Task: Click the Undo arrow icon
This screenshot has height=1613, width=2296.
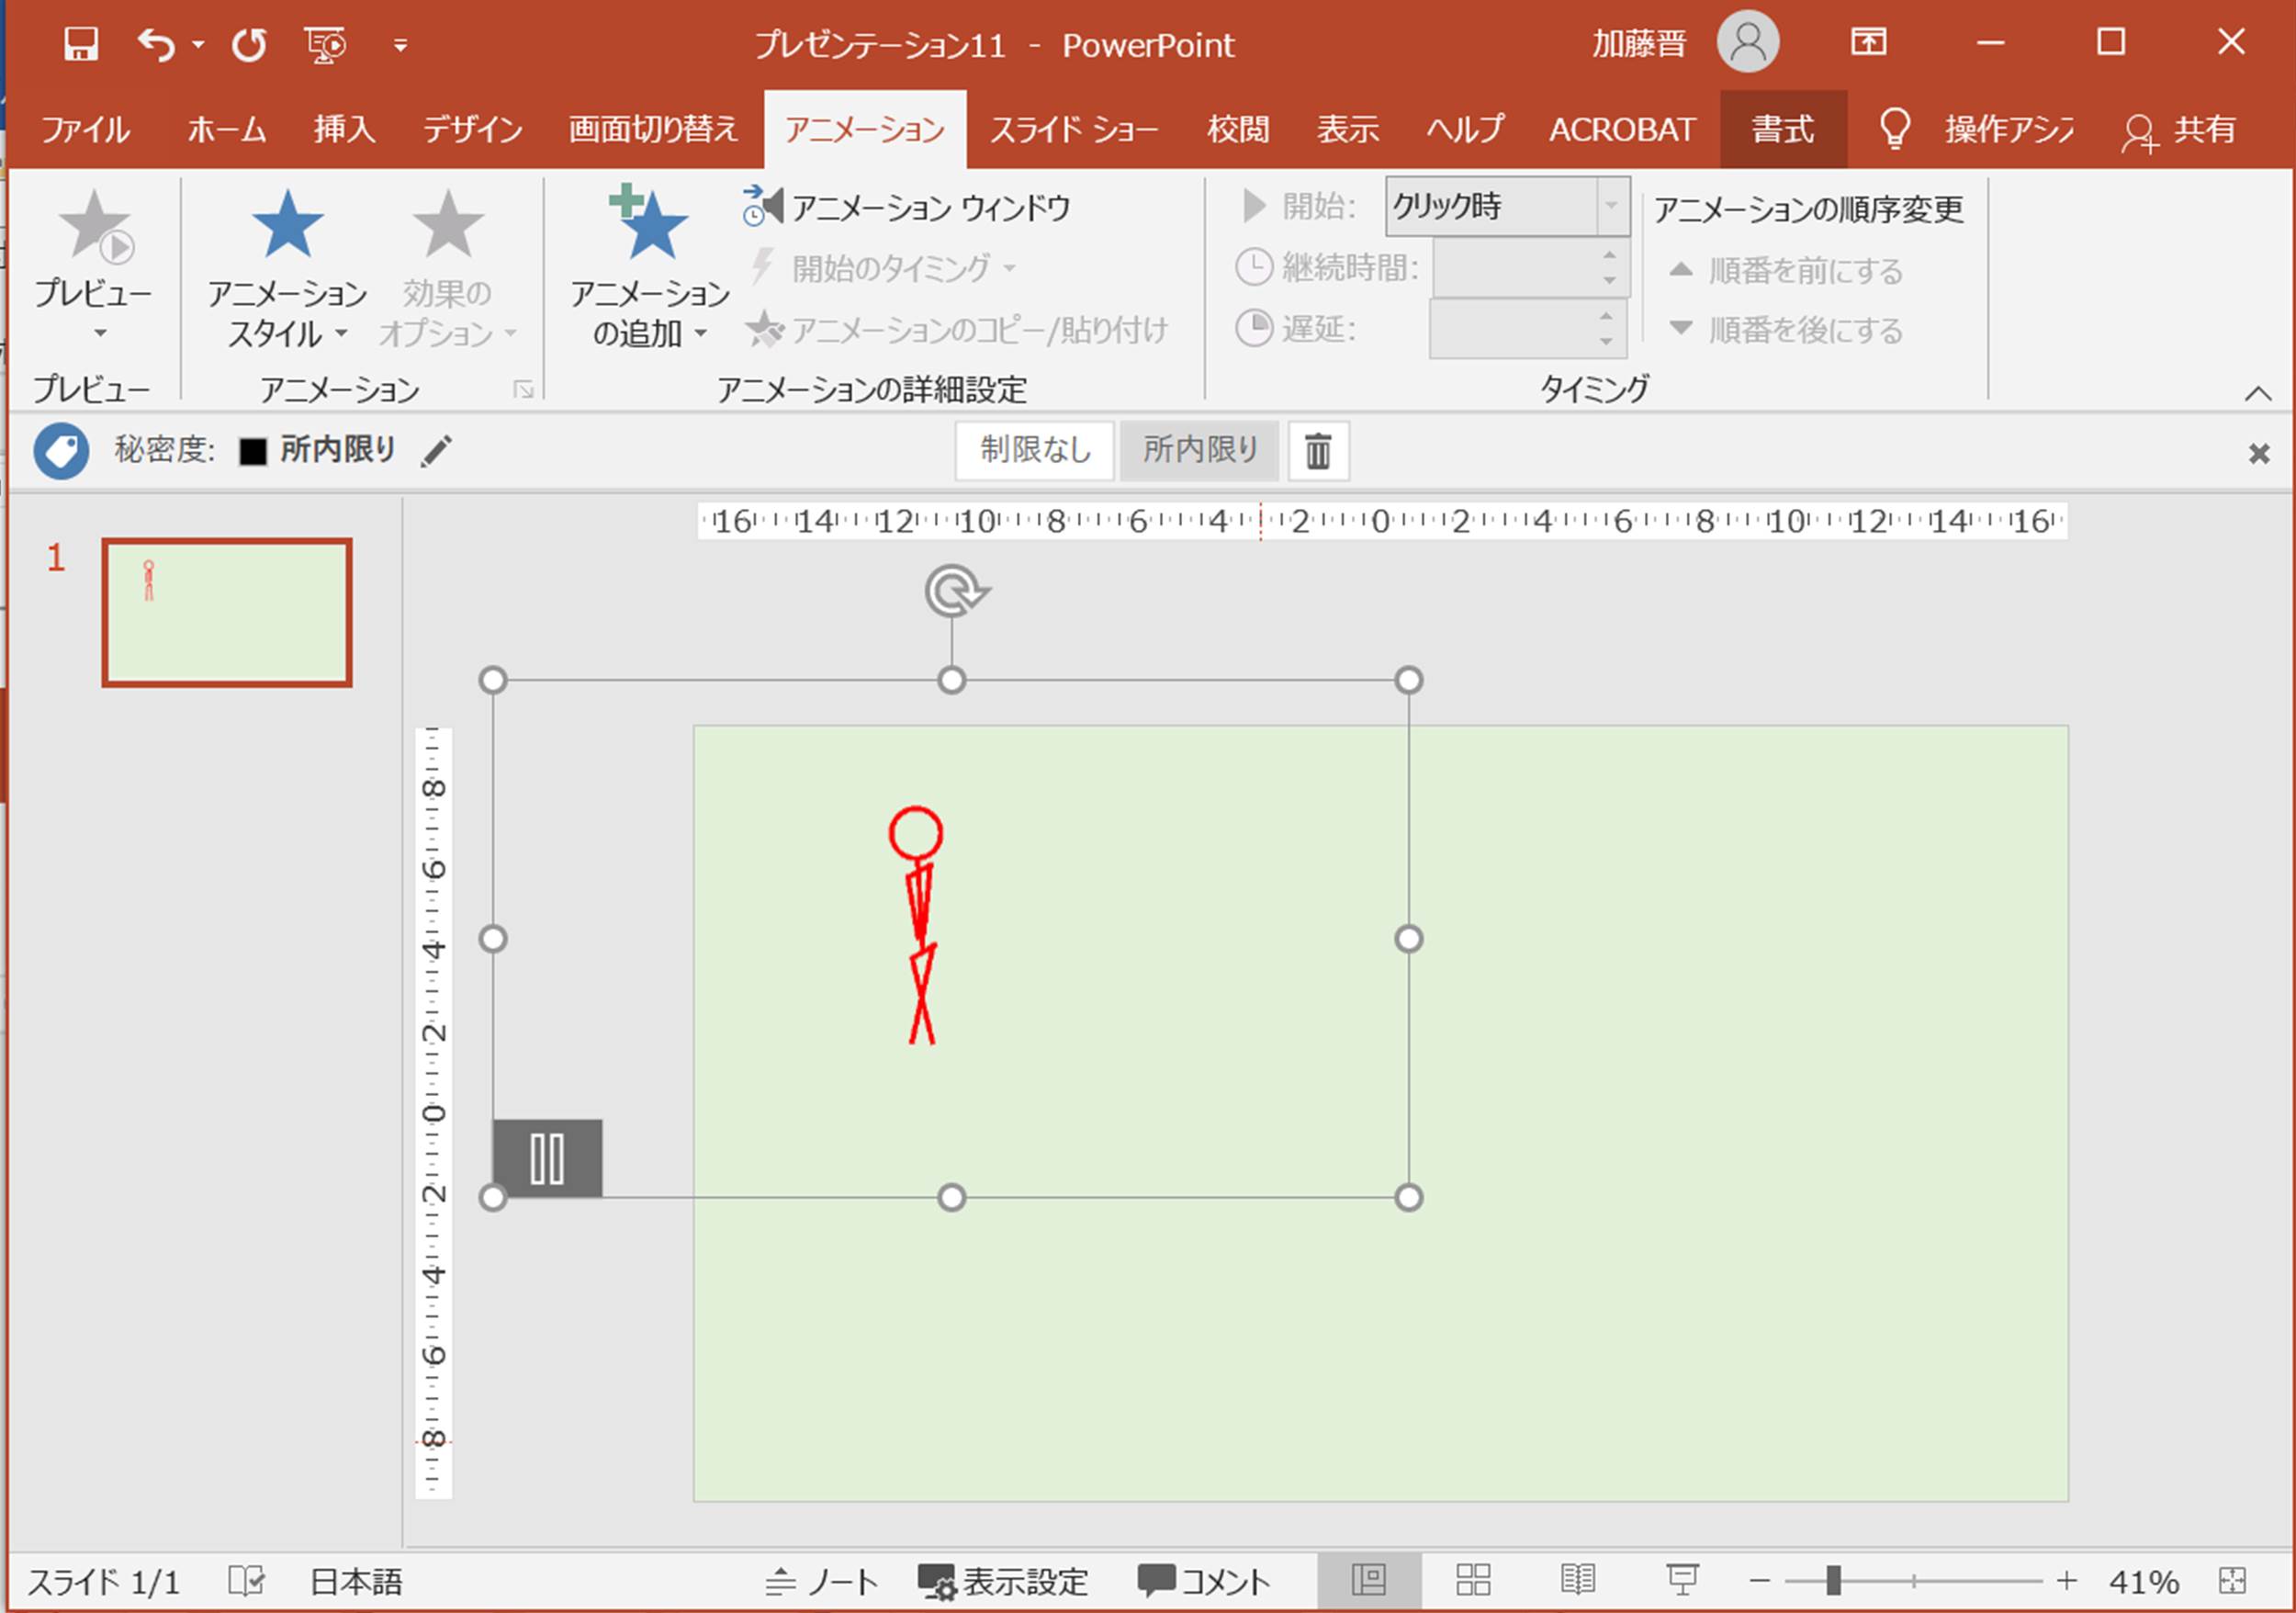Action: click(x=156, y=44)
